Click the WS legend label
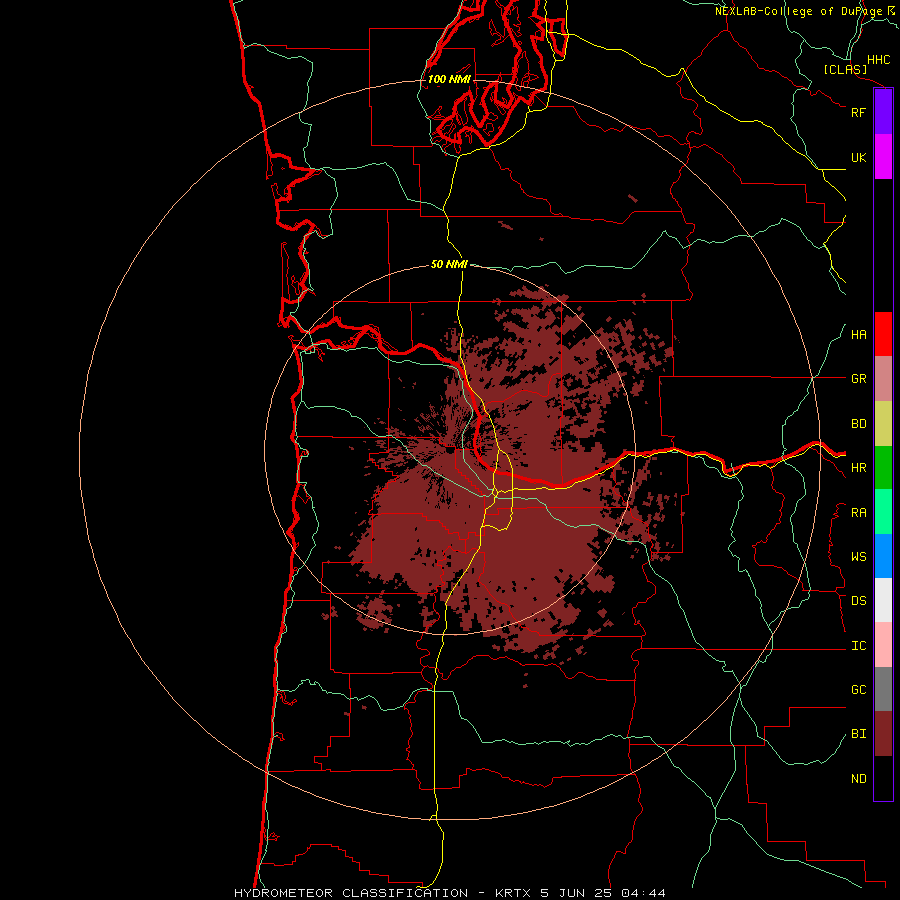The height and width of the screenshot is (900, 900). (x=858, y=557)
